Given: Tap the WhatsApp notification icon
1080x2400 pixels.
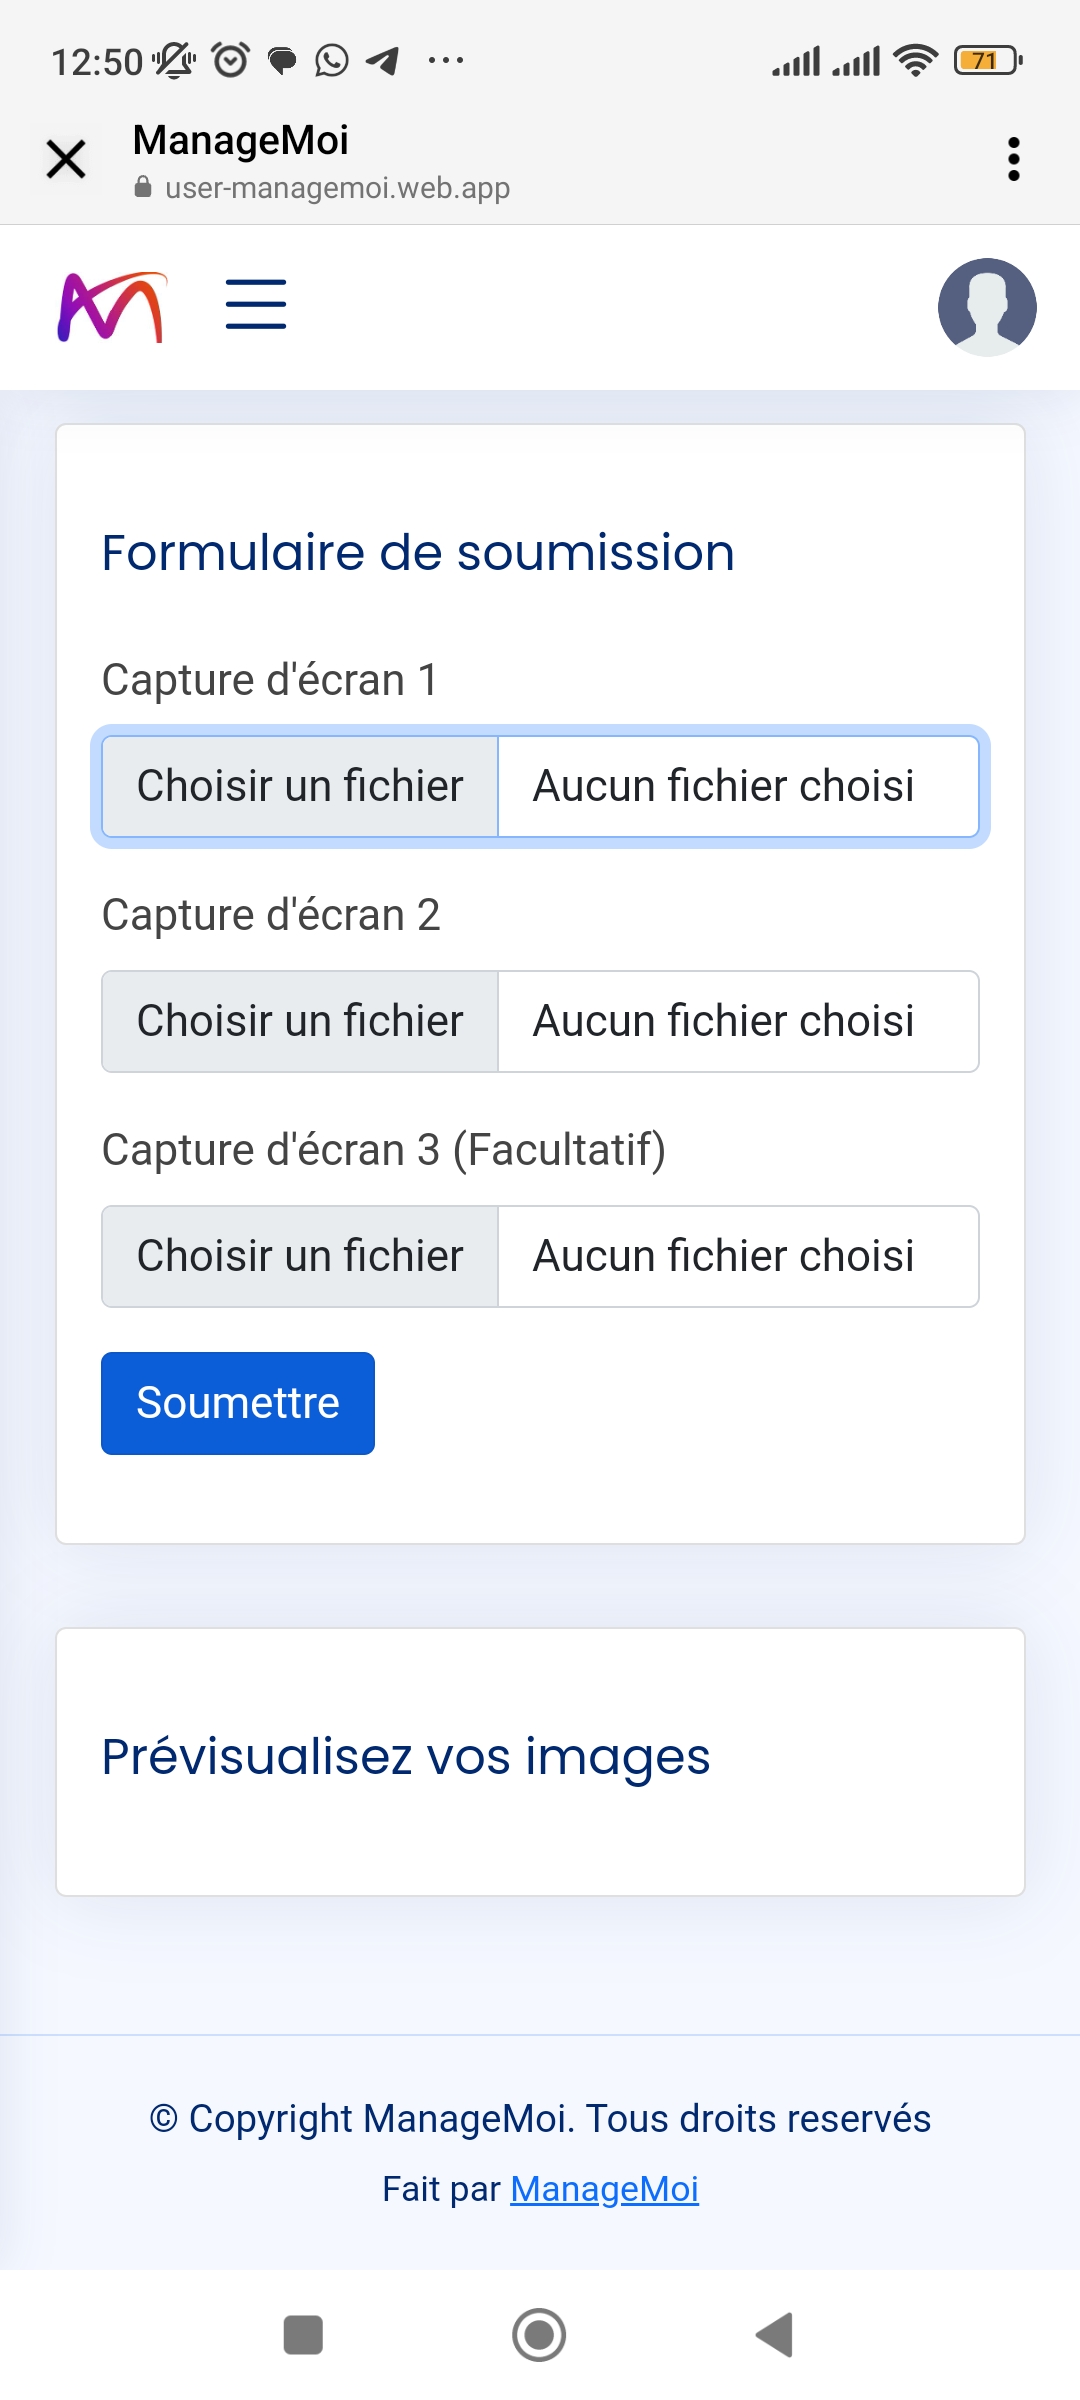Looking at the screenshot, I should 332,61.
